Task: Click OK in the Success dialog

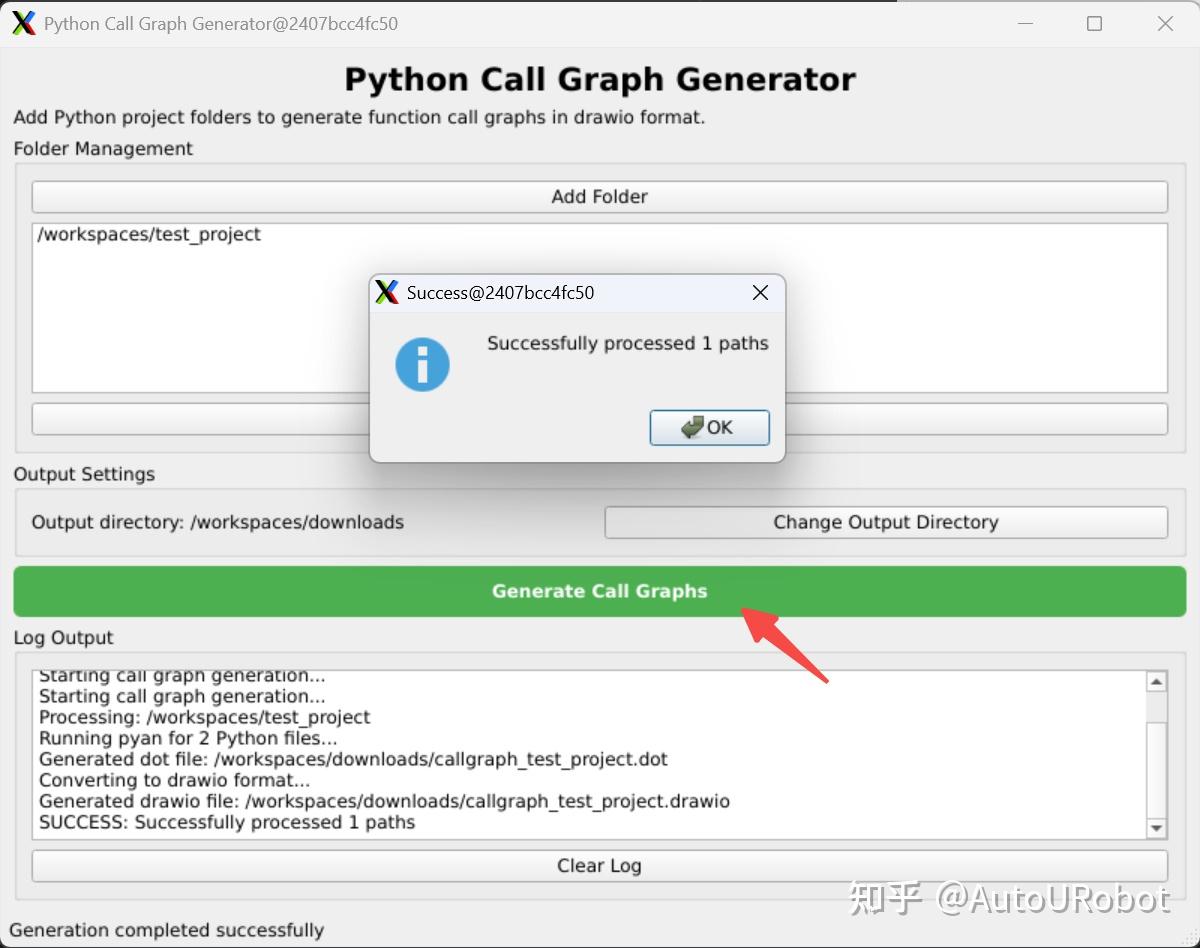Action: [709, 427]
